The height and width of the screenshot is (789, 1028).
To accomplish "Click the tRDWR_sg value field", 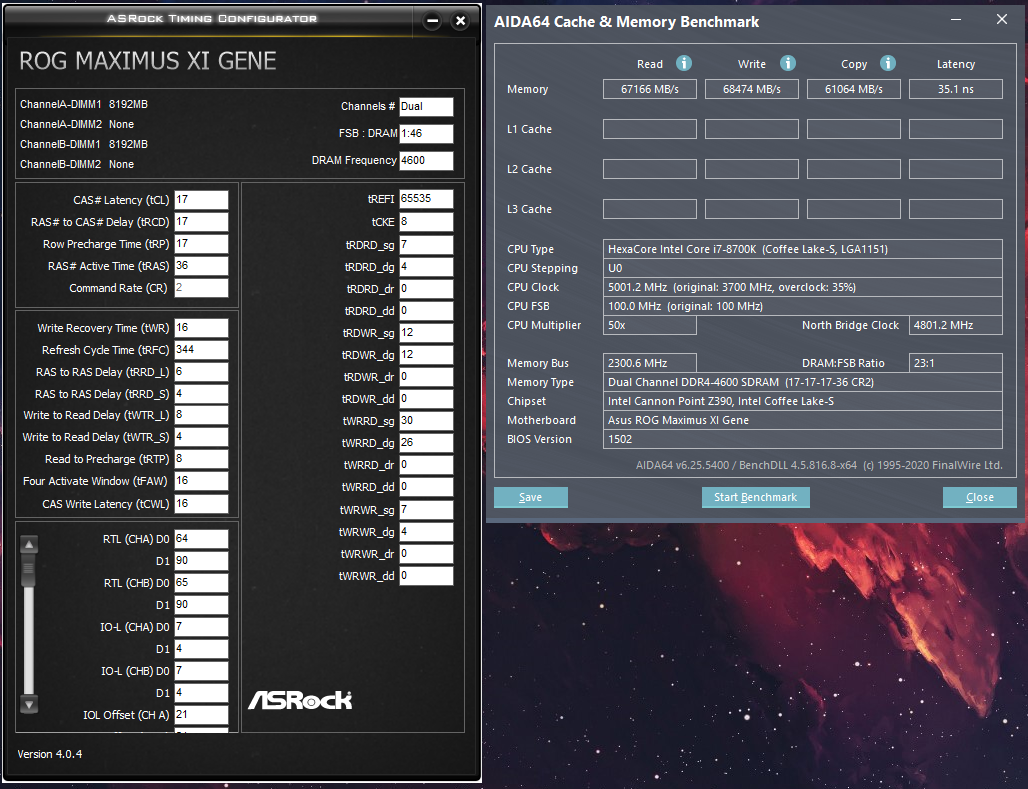I will pyautogui.click(x=426, y=333).
